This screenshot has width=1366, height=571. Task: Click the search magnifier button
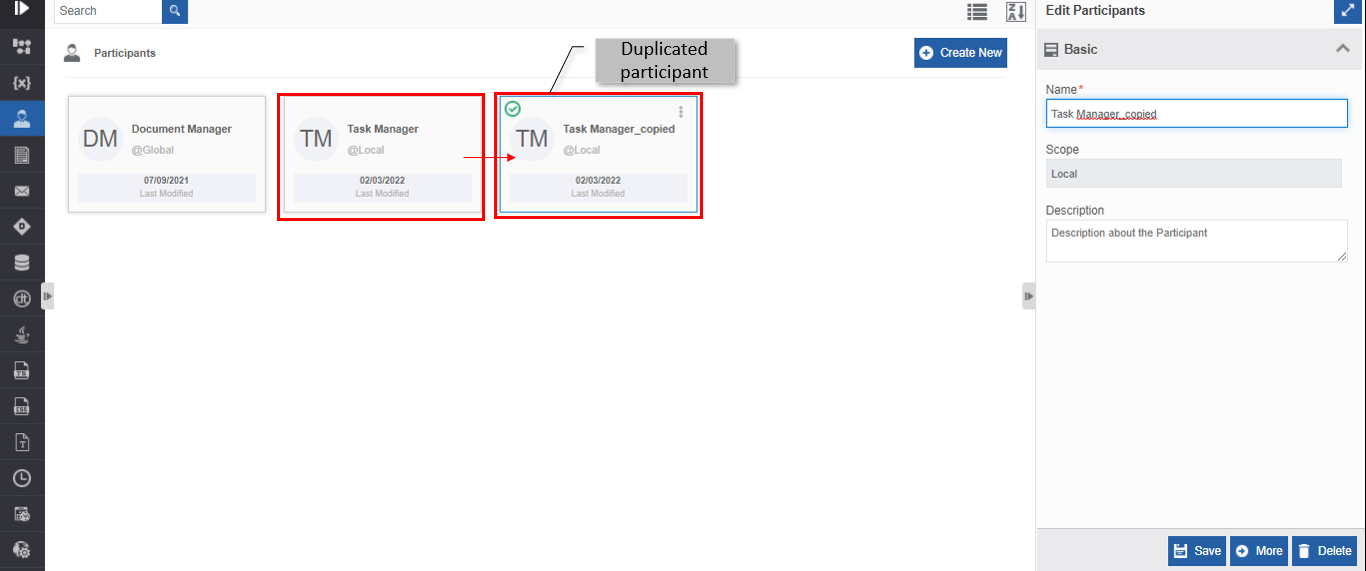(175, 11)
